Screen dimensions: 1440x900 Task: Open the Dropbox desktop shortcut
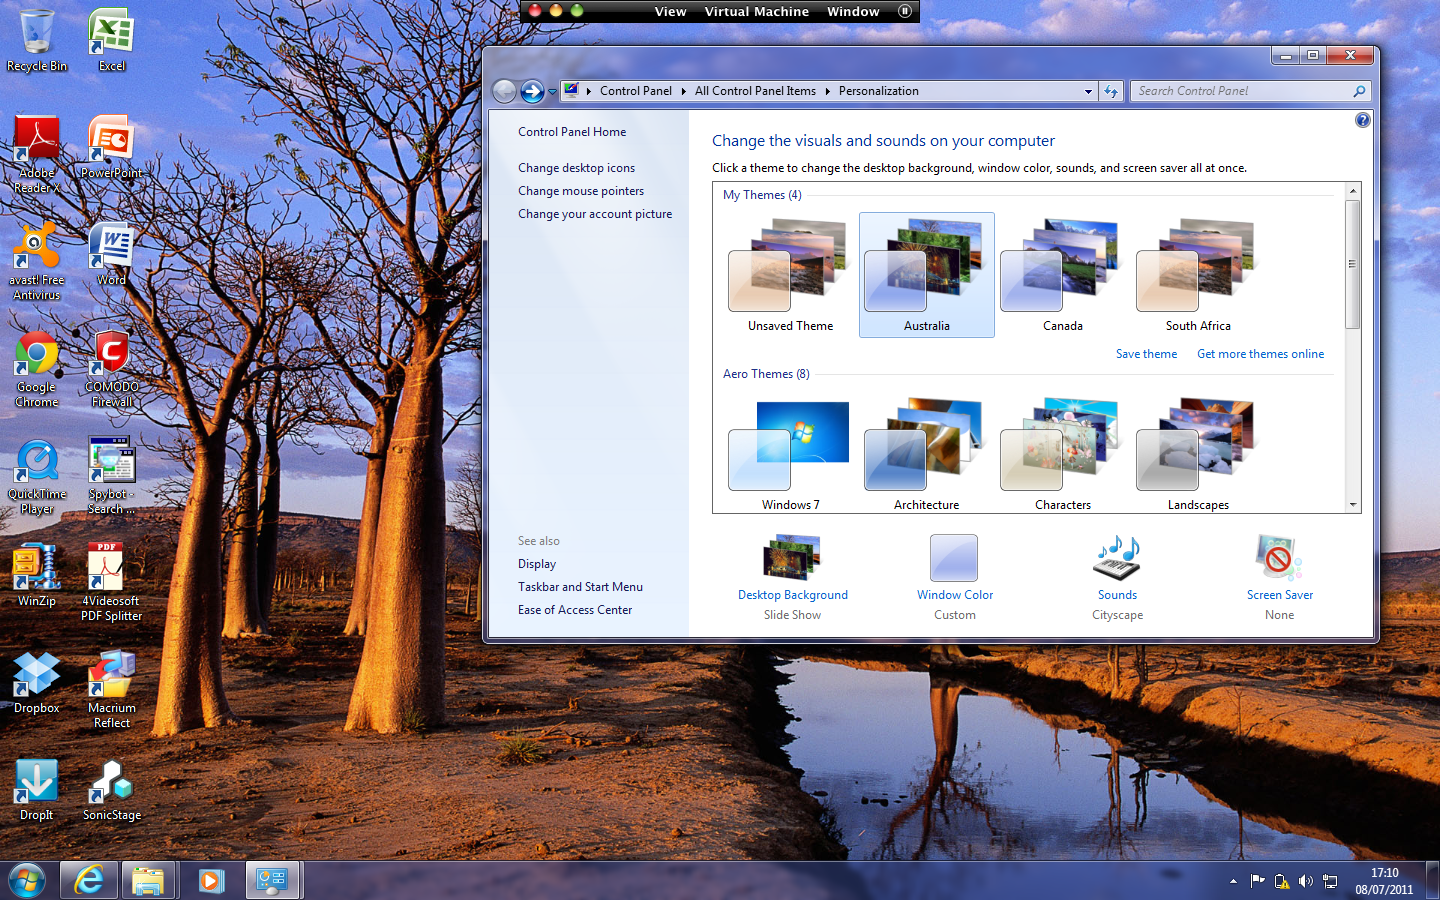pyautogui.click(x=37, y=677)
